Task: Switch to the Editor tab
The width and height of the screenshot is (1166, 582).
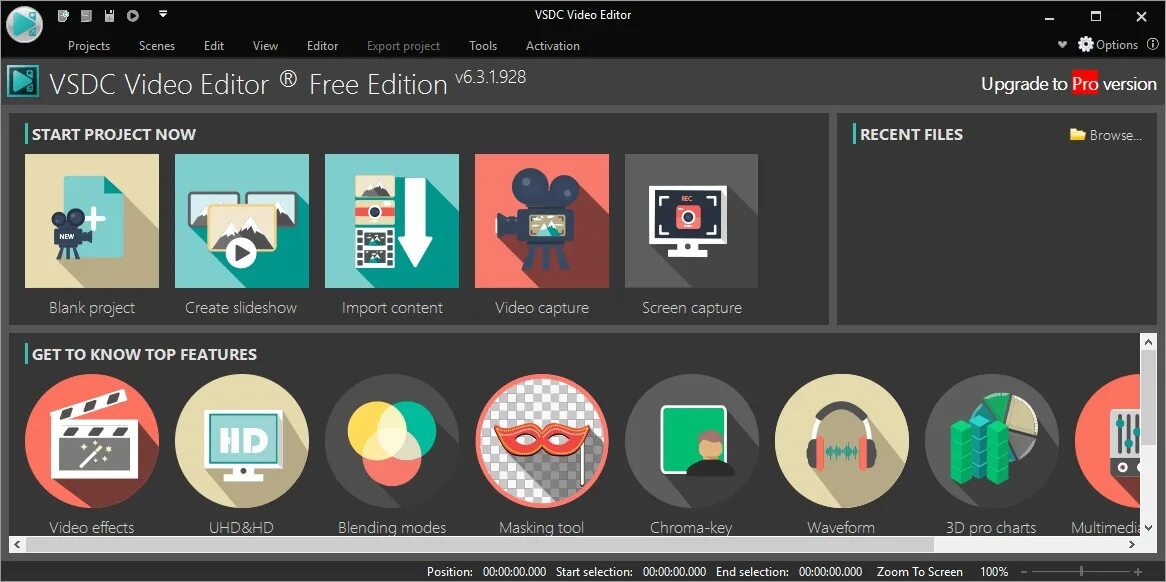Action: point(322,45)
